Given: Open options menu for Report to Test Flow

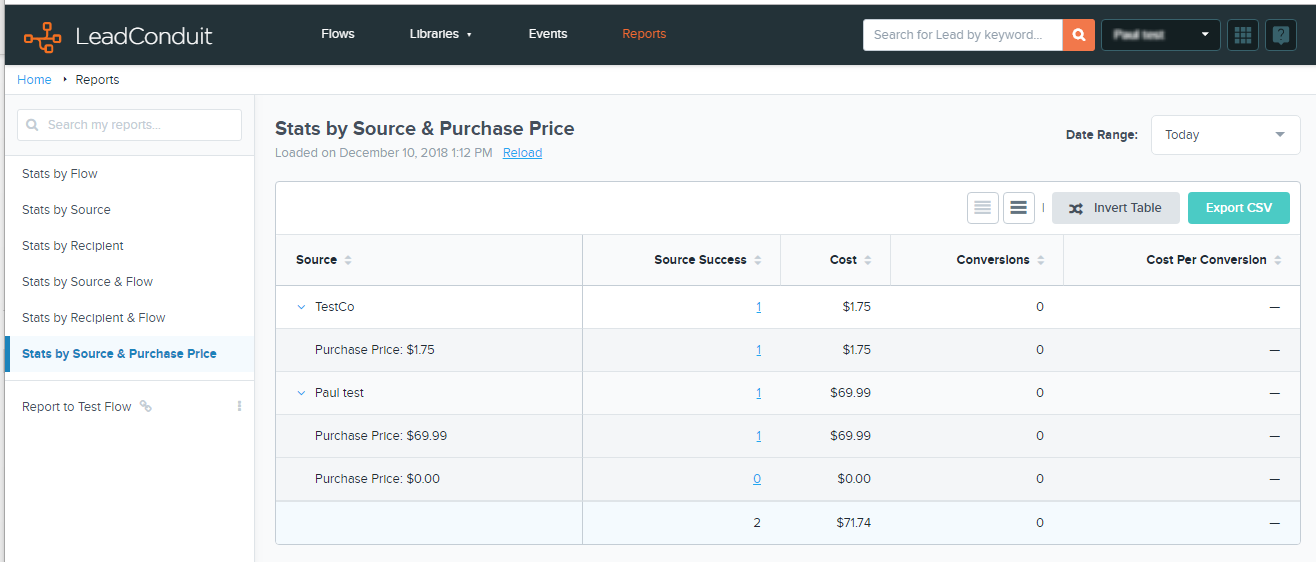Looking at the screenshot, I should pyautogui.click(x=239, y=406).
